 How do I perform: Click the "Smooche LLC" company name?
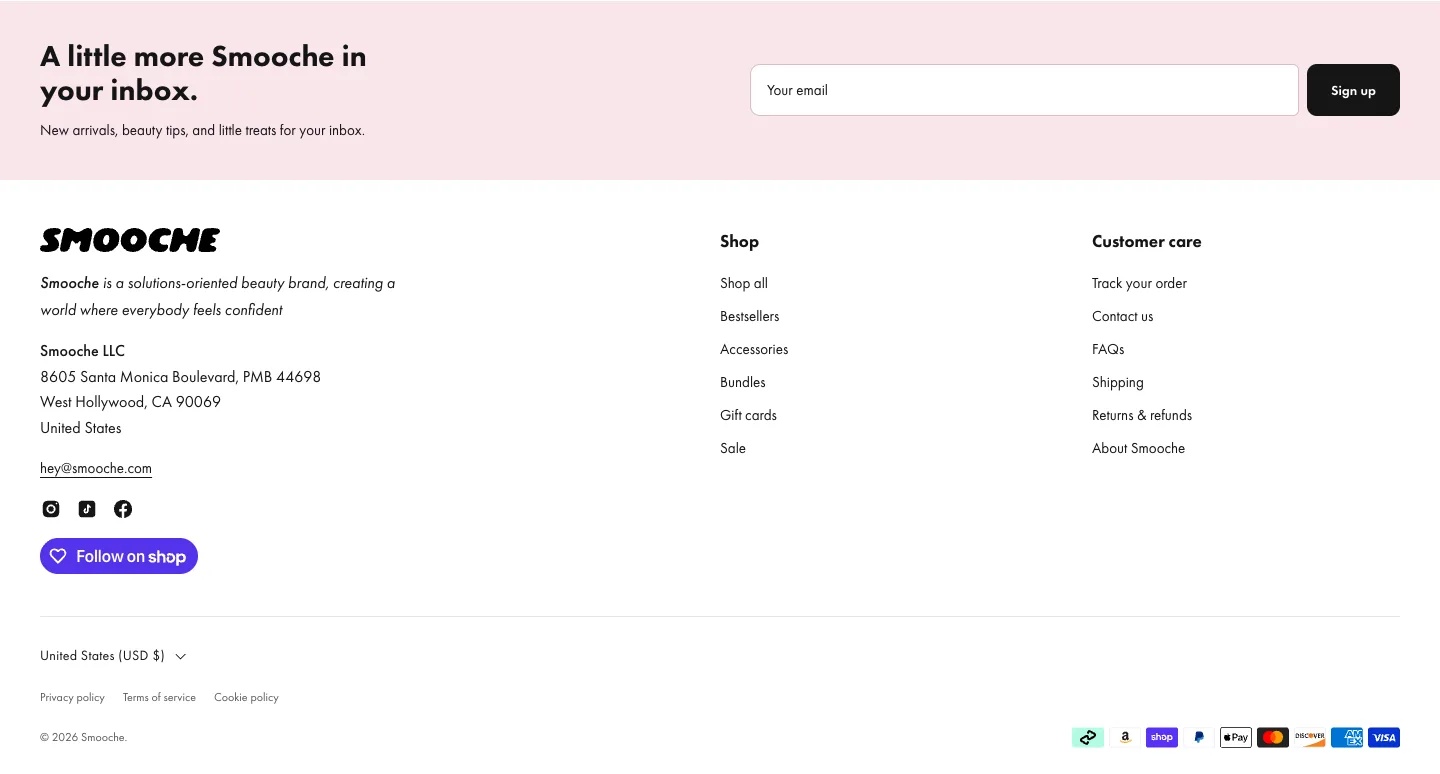click(82, 351)
